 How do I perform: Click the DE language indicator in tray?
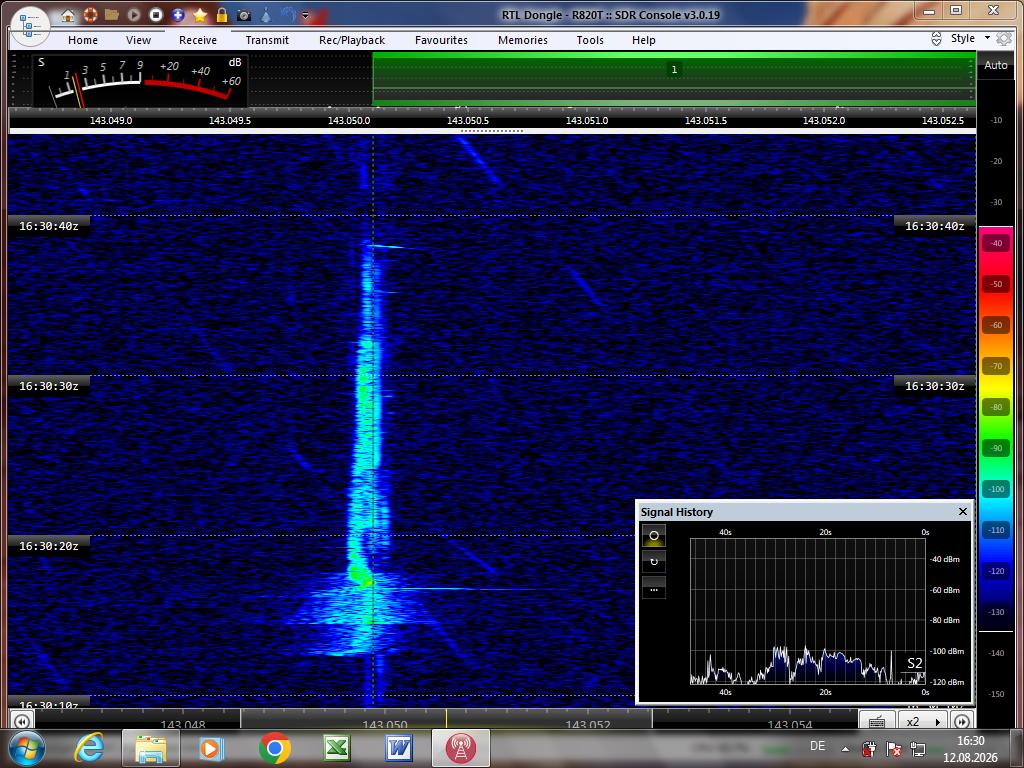(x=817, y=746)
